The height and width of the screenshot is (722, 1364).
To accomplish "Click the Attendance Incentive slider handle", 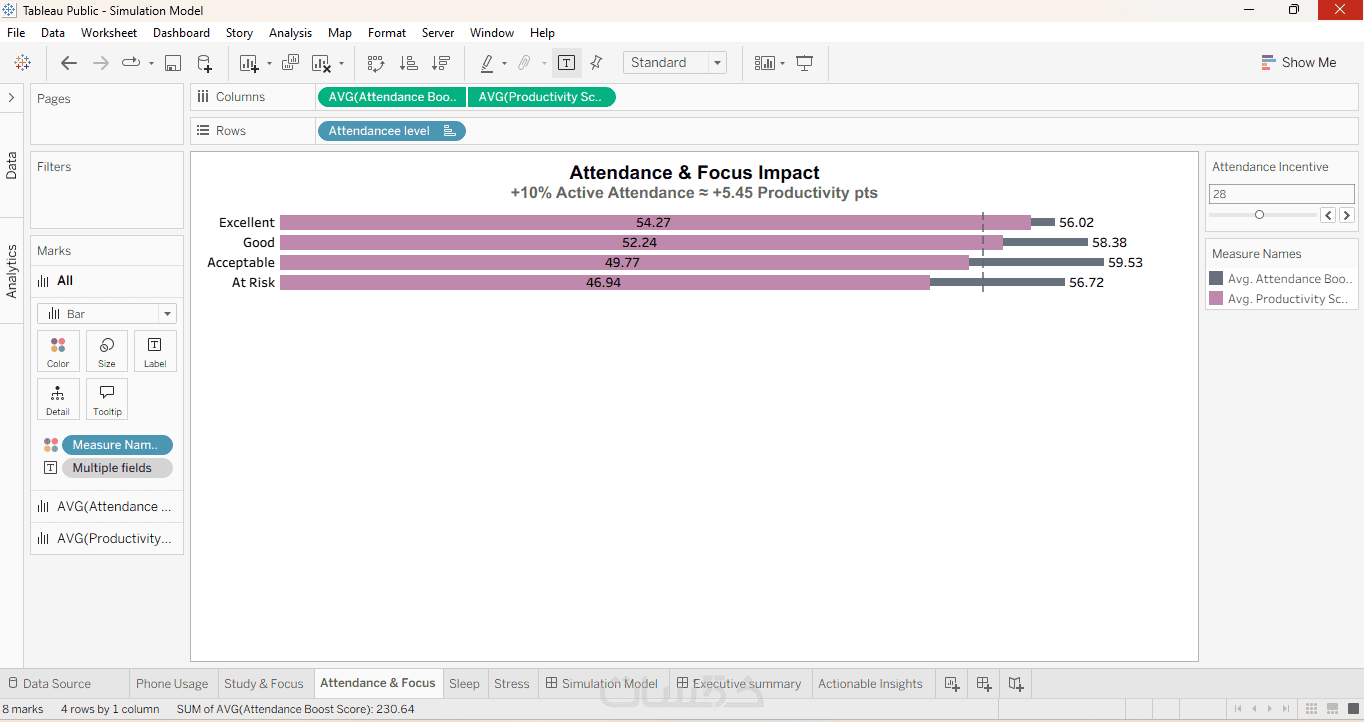I will [x=1259, y=215].
